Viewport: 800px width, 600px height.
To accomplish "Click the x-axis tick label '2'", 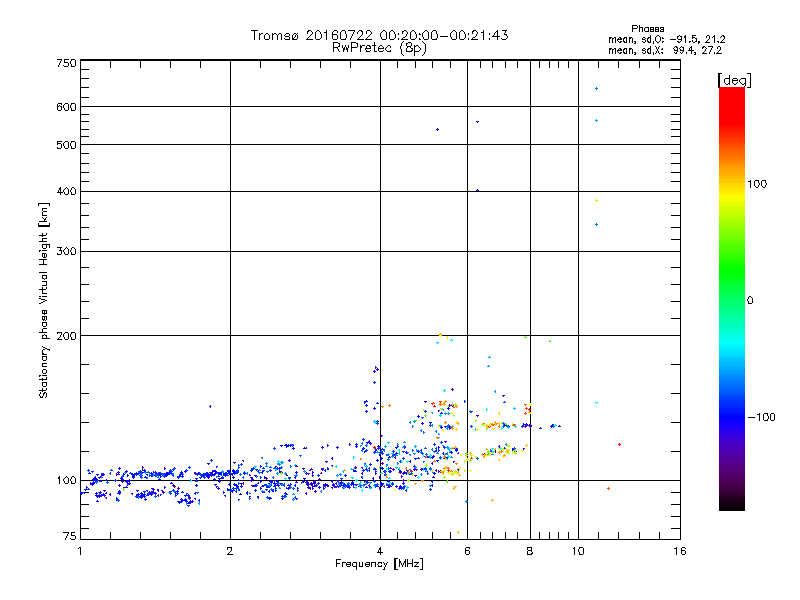I will point(230,551).
